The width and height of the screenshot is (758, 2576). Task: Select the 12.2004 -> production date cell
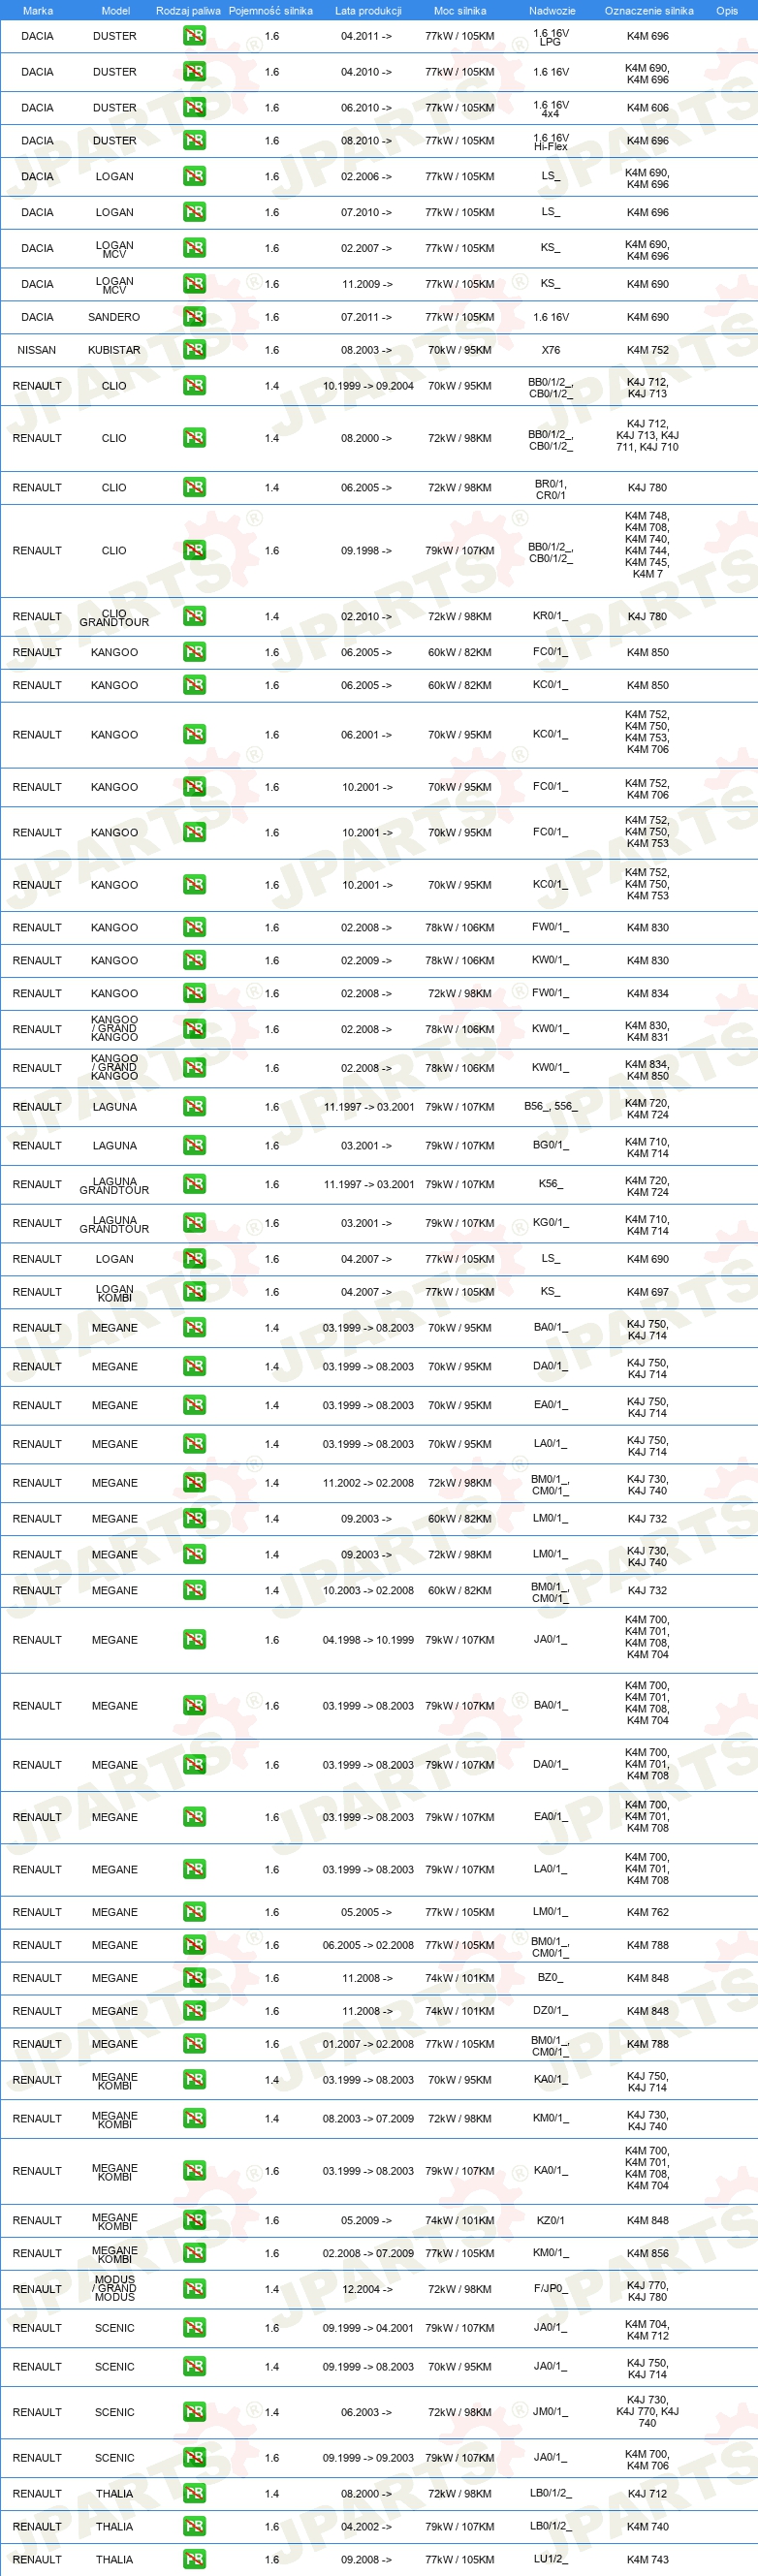367,2290
